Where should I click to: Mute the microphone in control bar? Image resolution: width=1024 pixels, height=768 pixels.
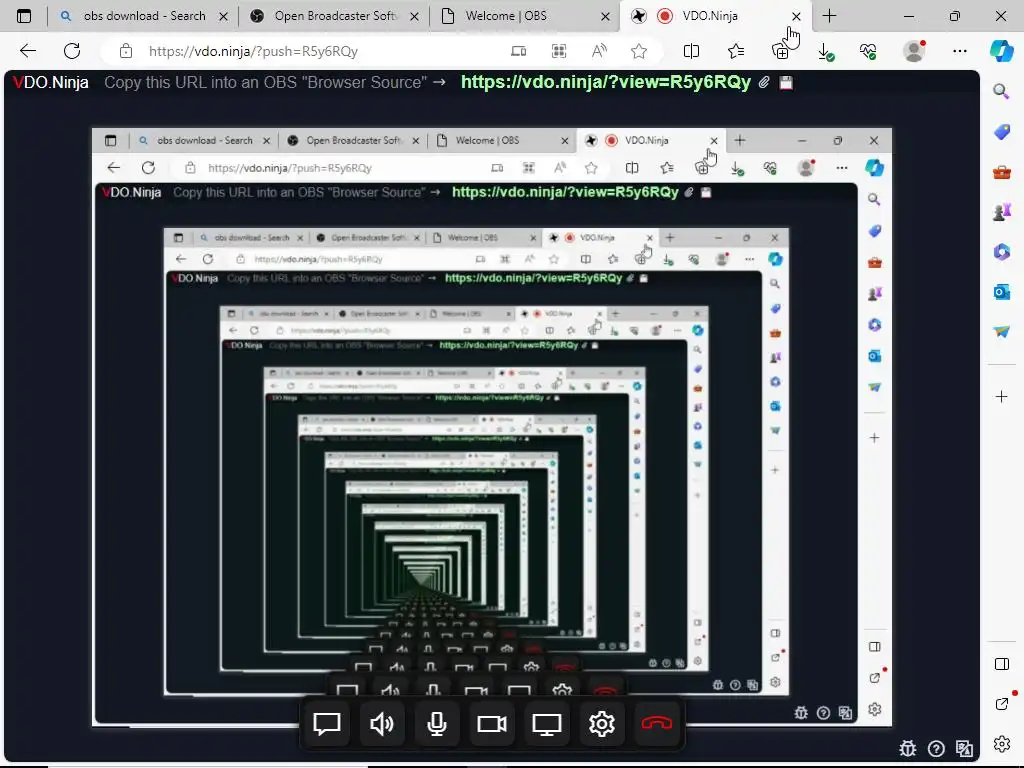[436, 724]
